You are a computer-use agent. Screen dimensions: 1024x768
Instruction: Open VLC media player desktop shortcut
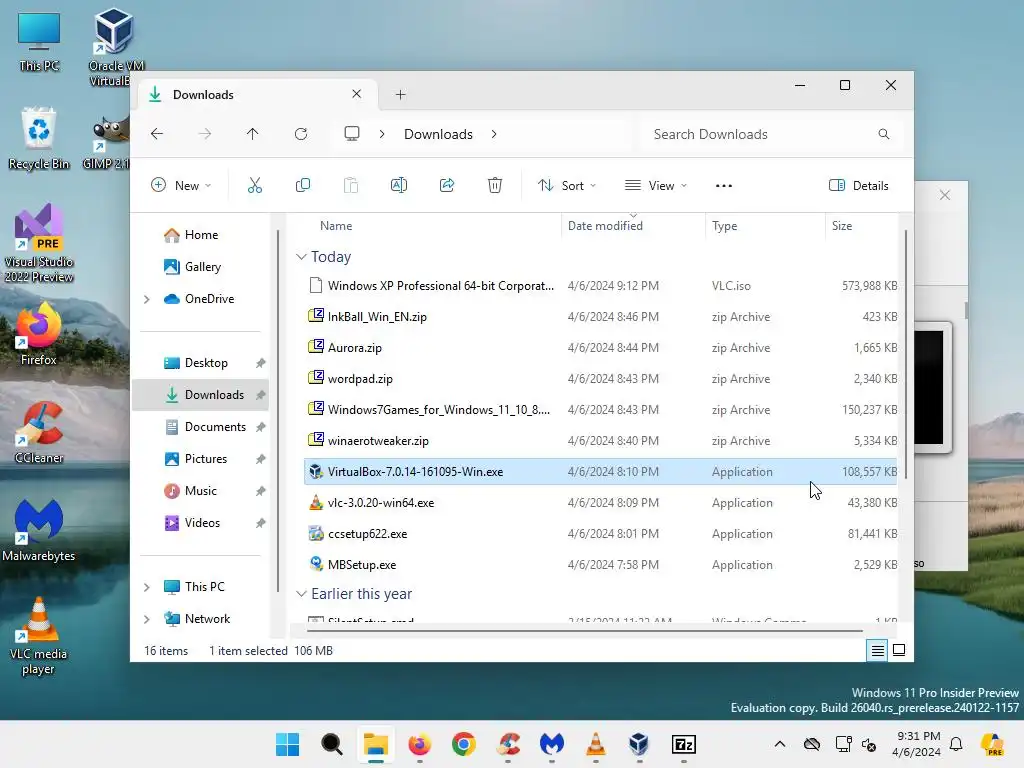click(x=39, y=636)
